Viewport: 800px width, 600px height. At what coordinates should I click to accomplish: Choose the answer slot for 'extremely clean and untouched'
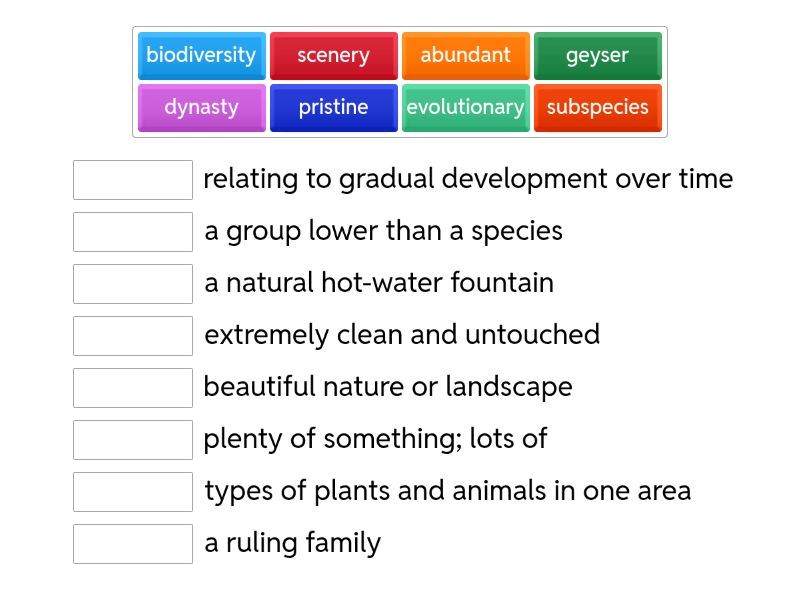[x=133, y=336]
